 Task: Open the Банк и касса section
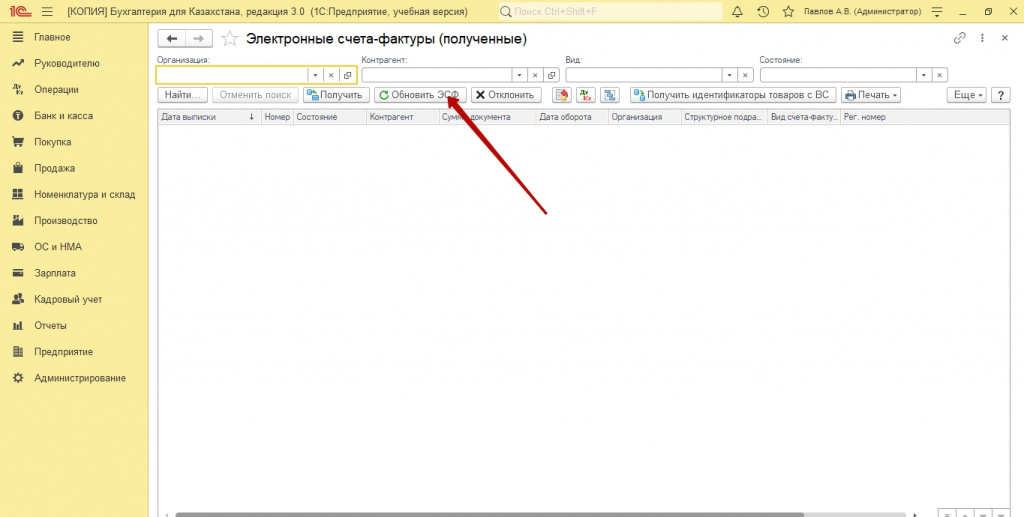coord(63,116)
